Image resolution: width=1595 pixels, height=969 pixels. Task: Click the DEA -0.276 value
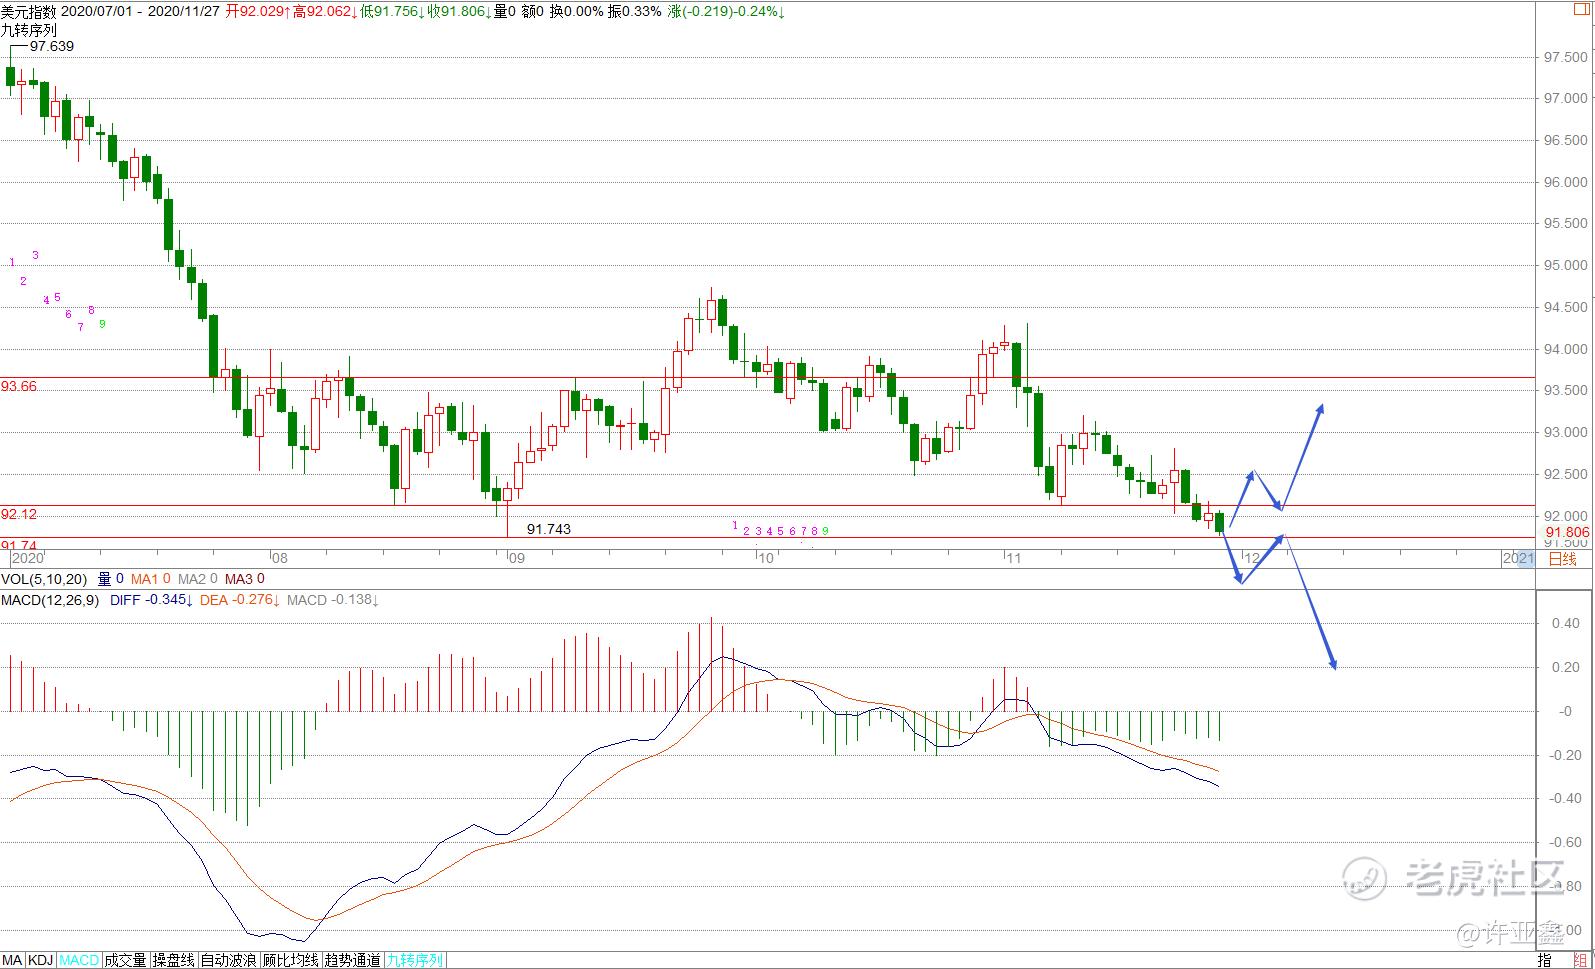pos(240,600)
